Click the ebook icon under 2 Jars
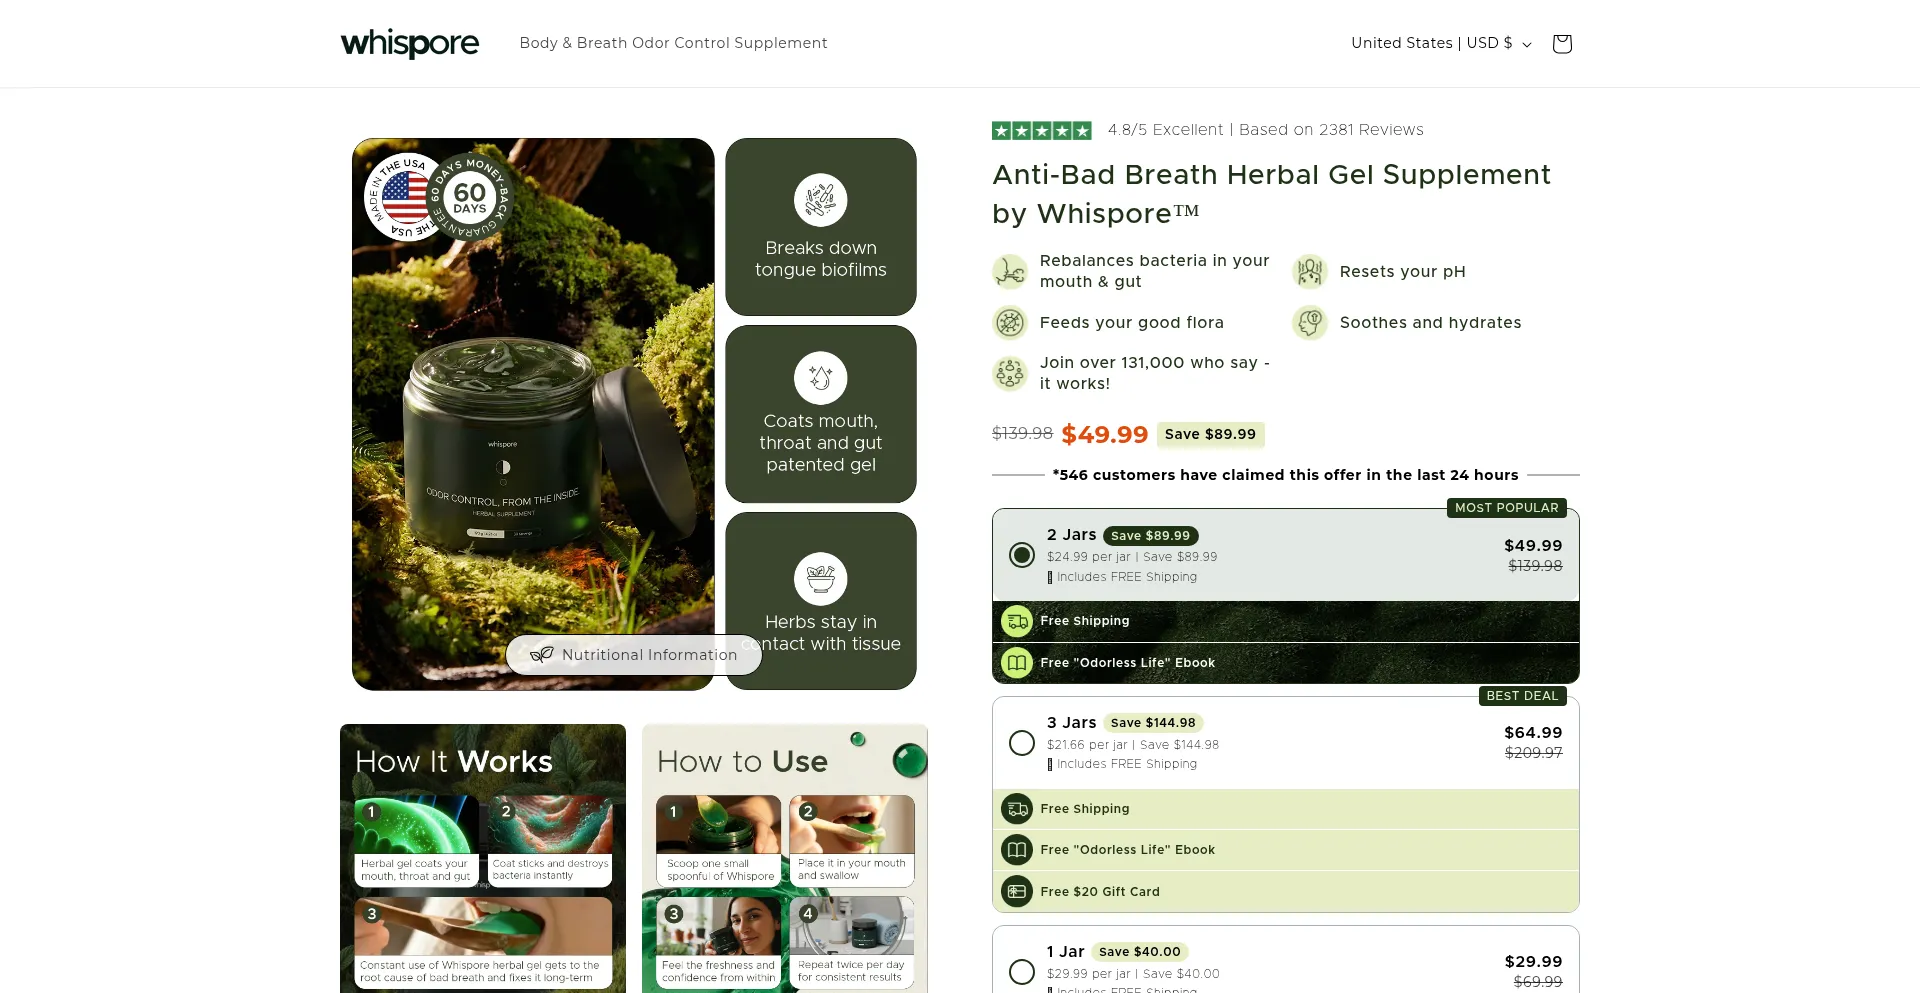Screen dimensions: 1920x993 click(x=1017, y=662)
